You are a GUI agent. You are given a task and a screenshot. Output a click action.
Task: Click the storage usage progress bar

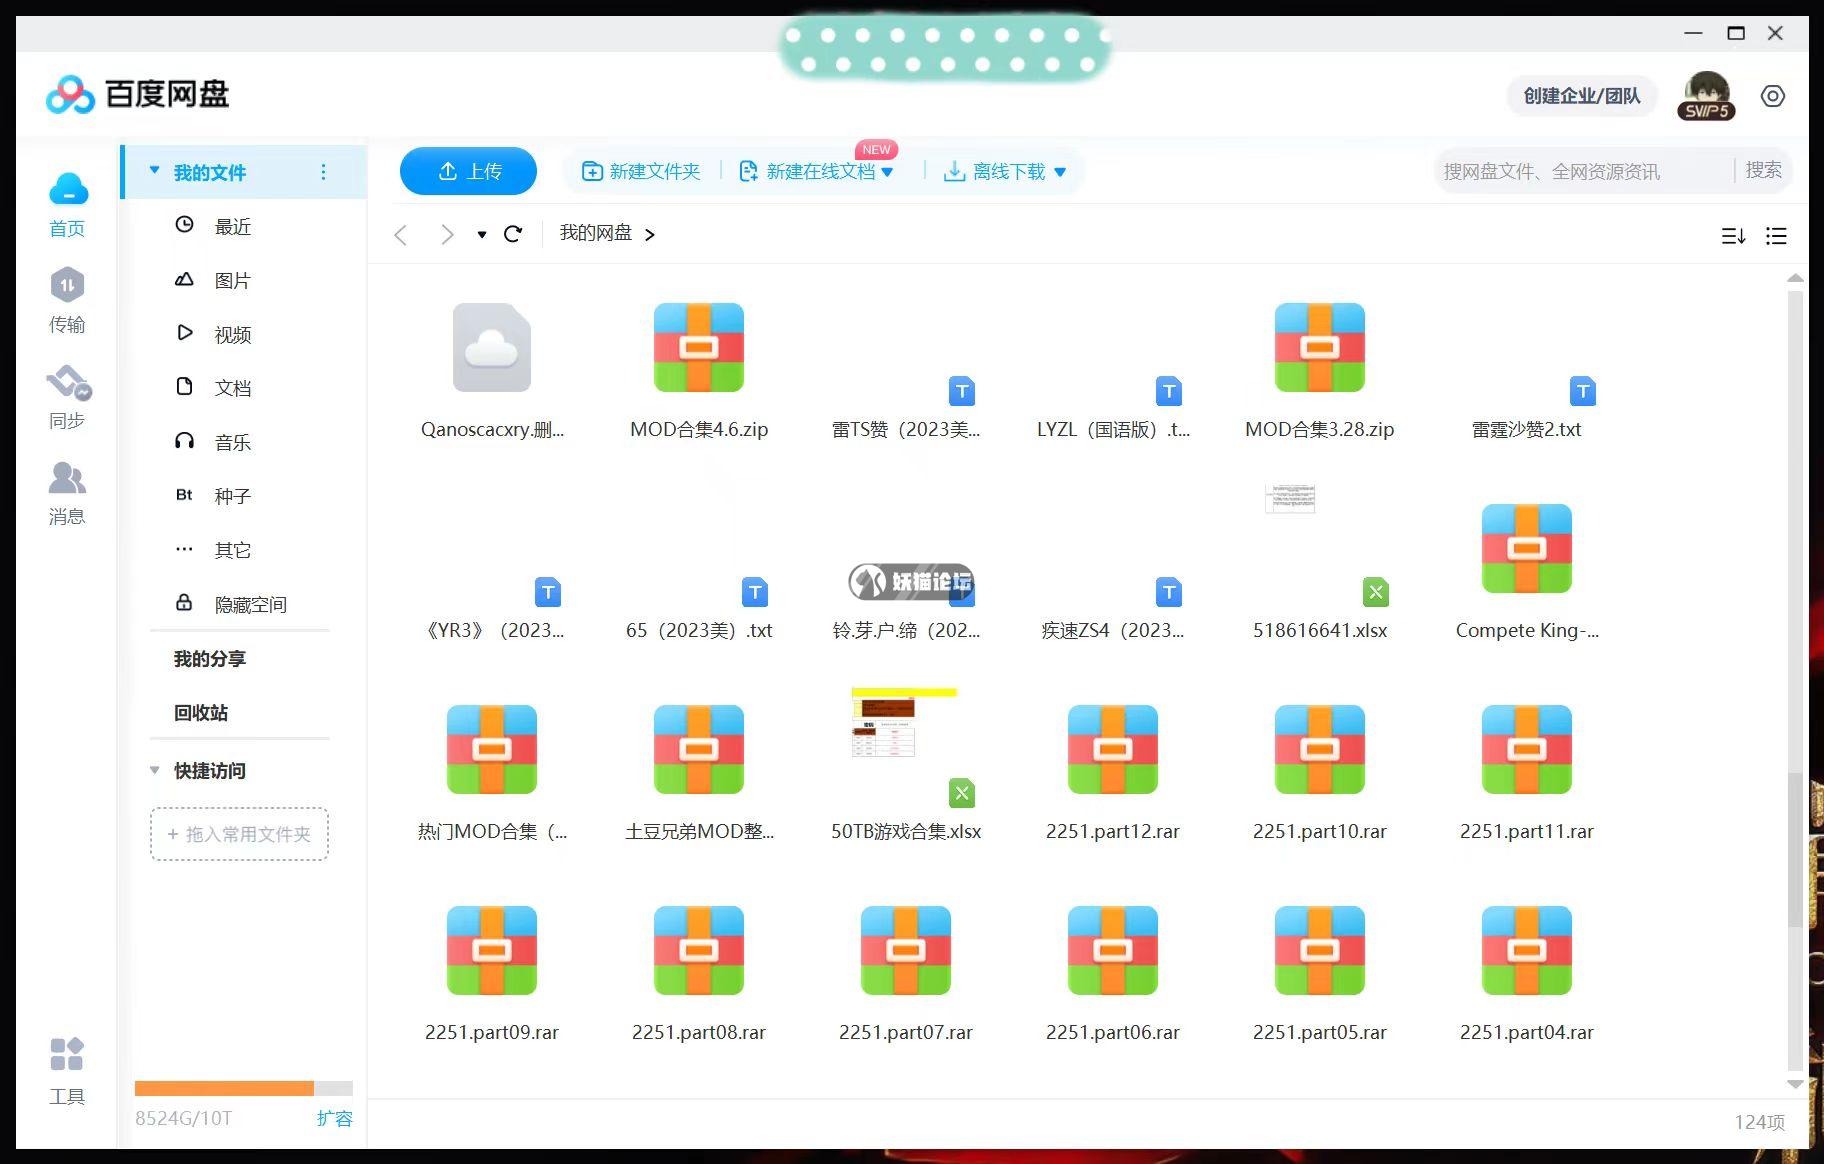click(x=244, y=1088)
